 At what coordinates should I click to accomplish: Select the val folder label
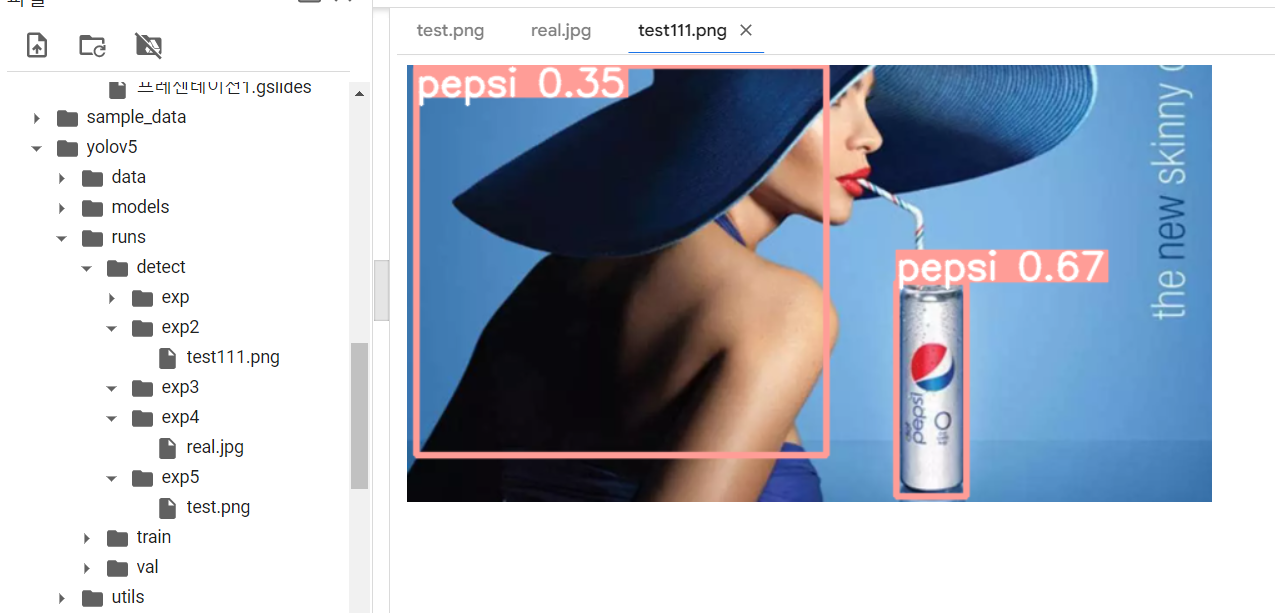click(x=148, y=567)
